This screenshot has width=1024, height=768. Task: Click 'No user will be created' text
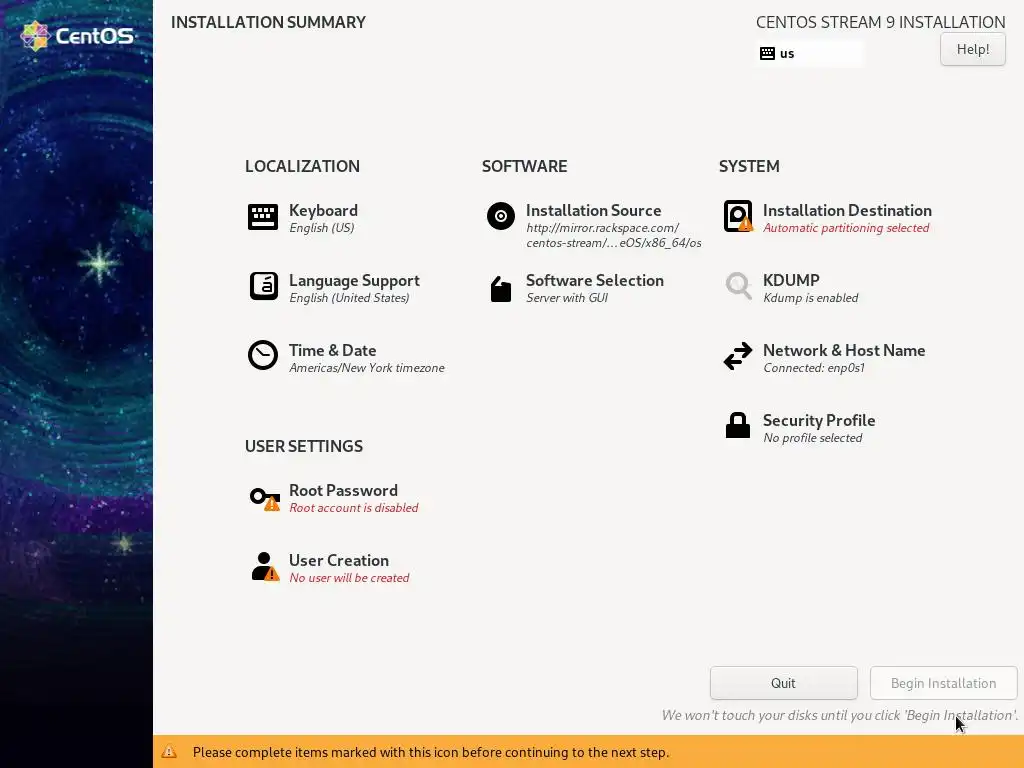[x=349, y=578]
